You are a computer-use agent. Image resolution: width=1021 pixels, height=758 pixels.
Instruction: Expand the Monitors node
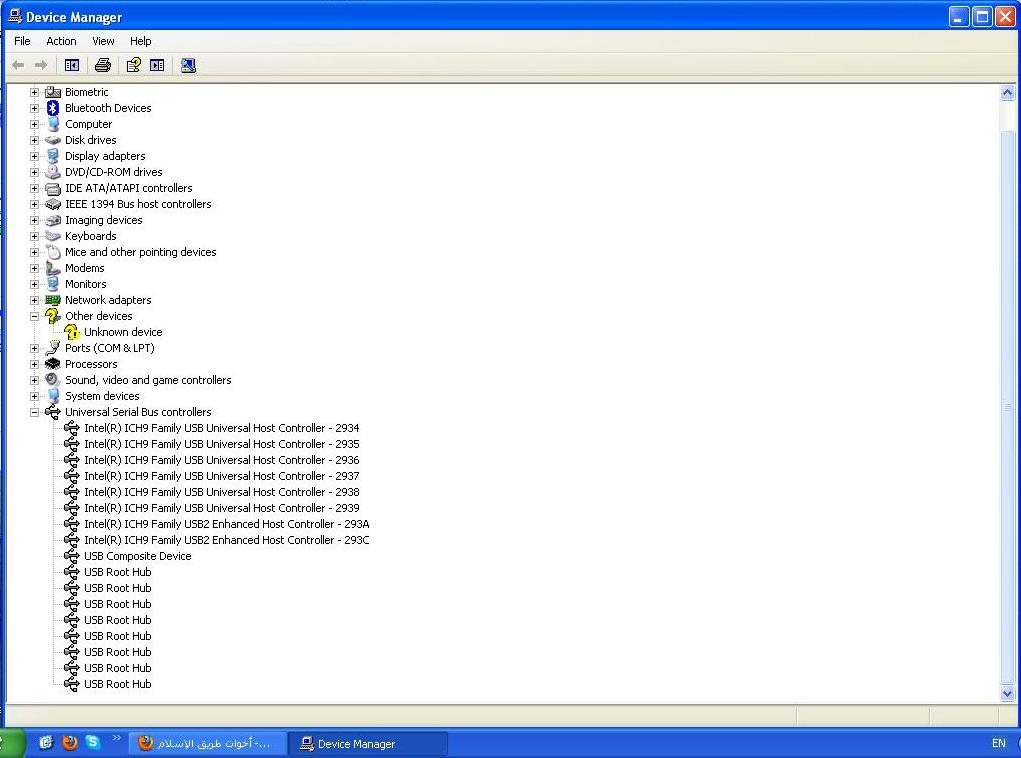pos(35,285)
